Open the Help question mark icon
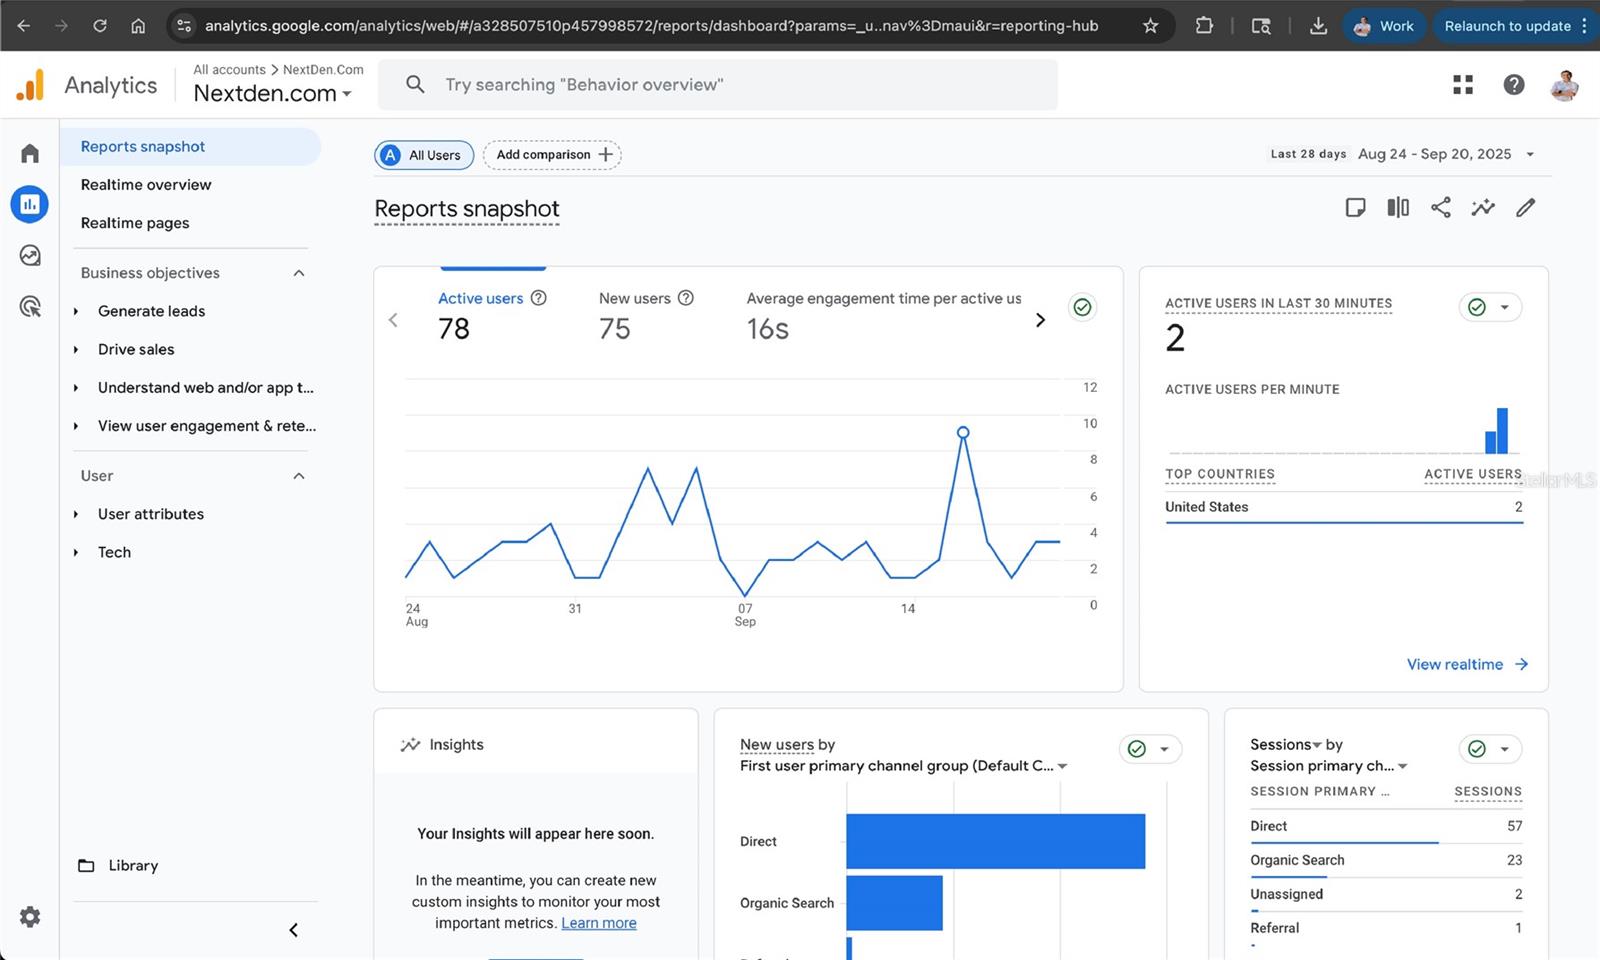The height and width of the screenshot is (960, 1600). click(1514, 85)
